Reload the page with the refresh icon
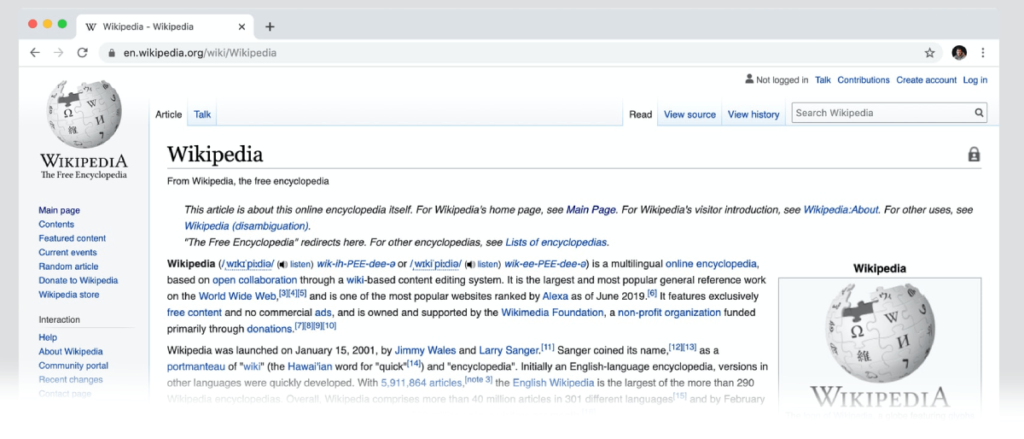The image size is (1024, 439). coord(82,53)
